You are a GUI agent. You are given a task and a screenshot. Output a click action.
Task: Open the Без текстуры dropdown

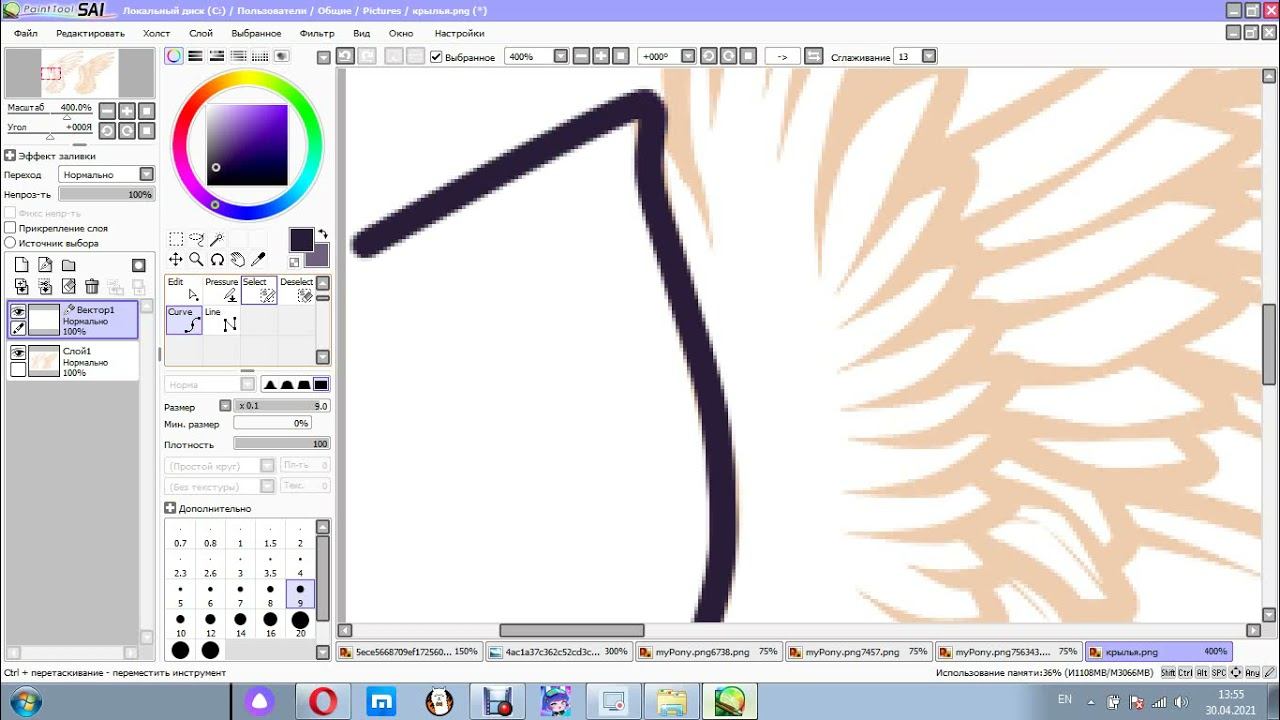pos(267,487)
